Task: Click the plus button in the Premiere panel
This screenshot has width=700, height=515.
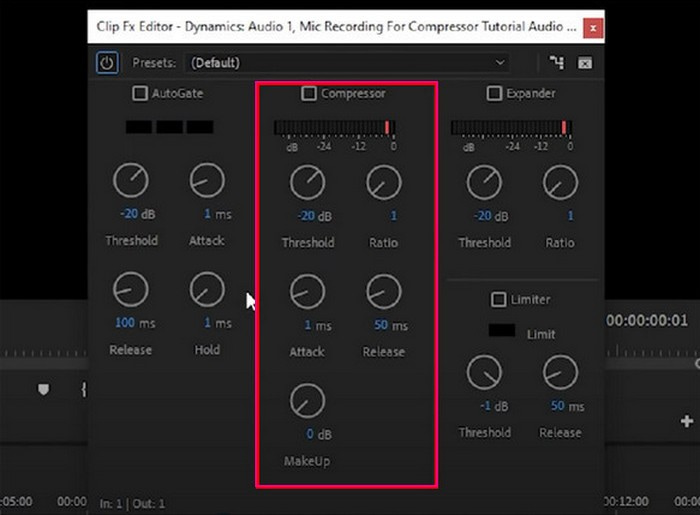Action: [687, 421]
